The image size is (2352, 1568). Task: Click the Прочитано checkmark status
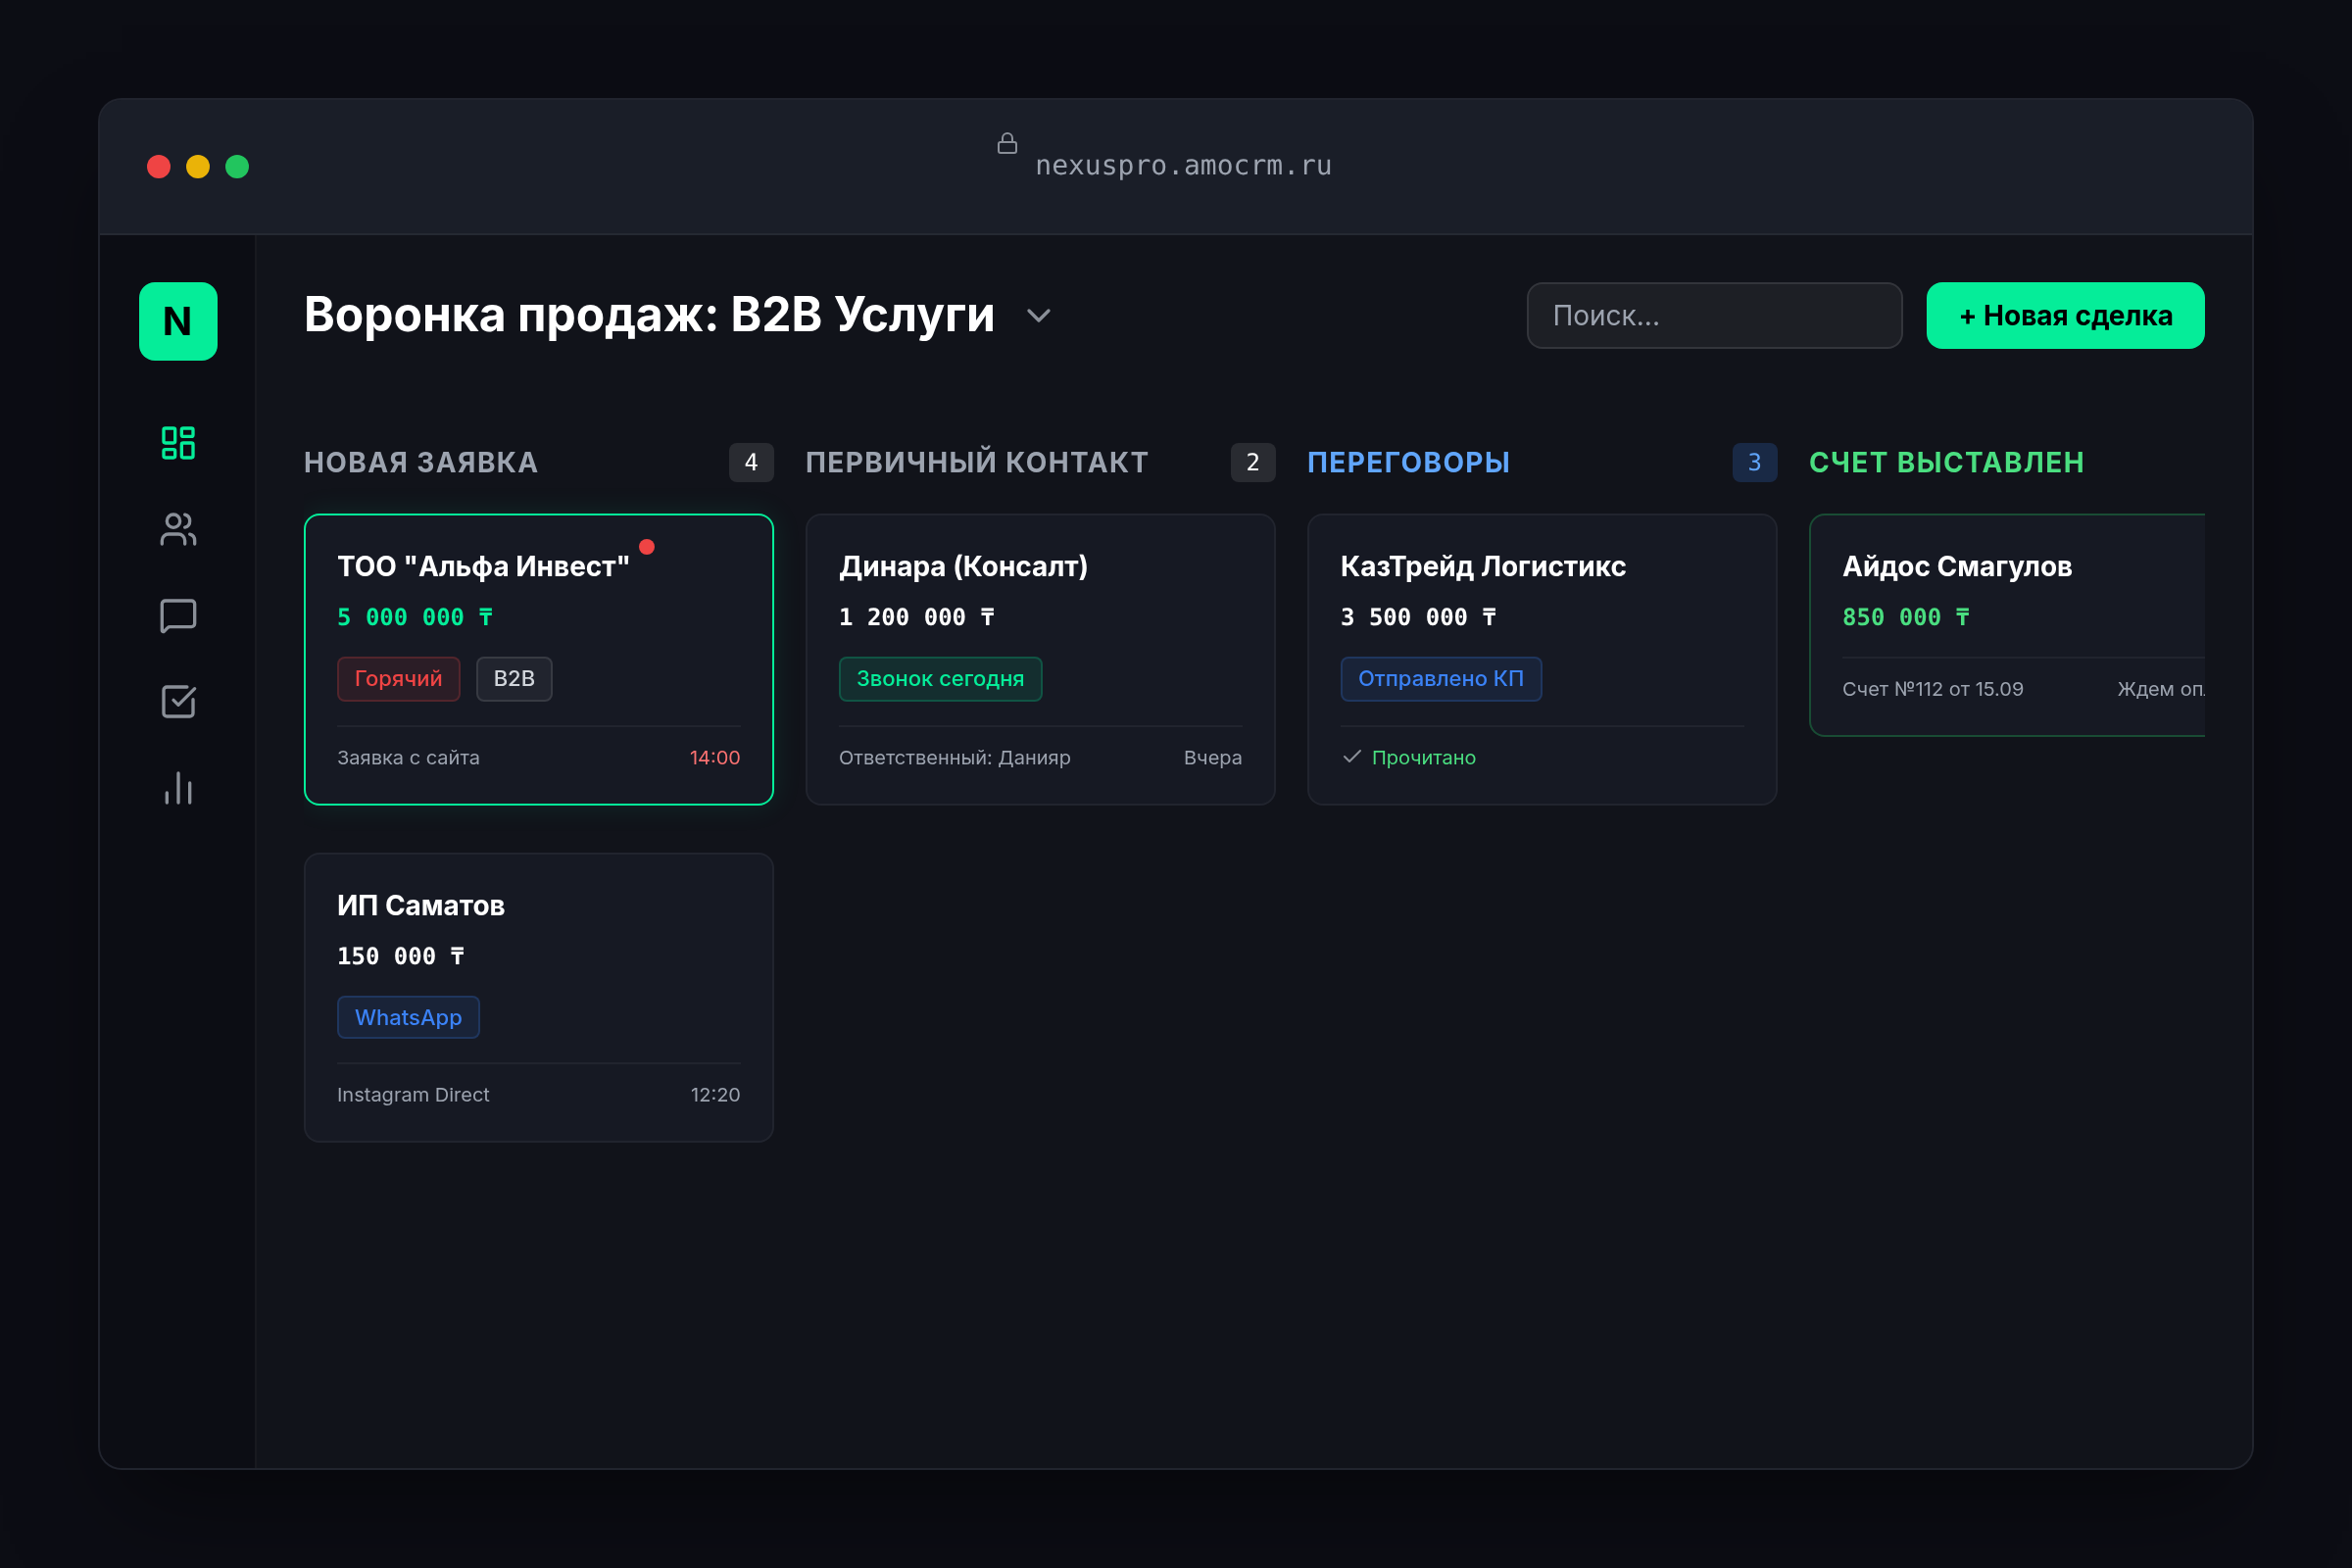click(1409, 757)
